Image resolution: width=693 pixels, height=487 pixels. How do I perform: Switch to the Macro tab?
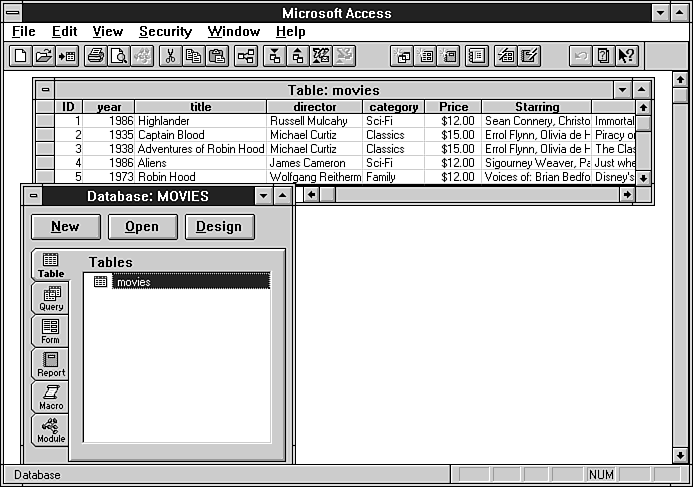[x=51, y=397]
